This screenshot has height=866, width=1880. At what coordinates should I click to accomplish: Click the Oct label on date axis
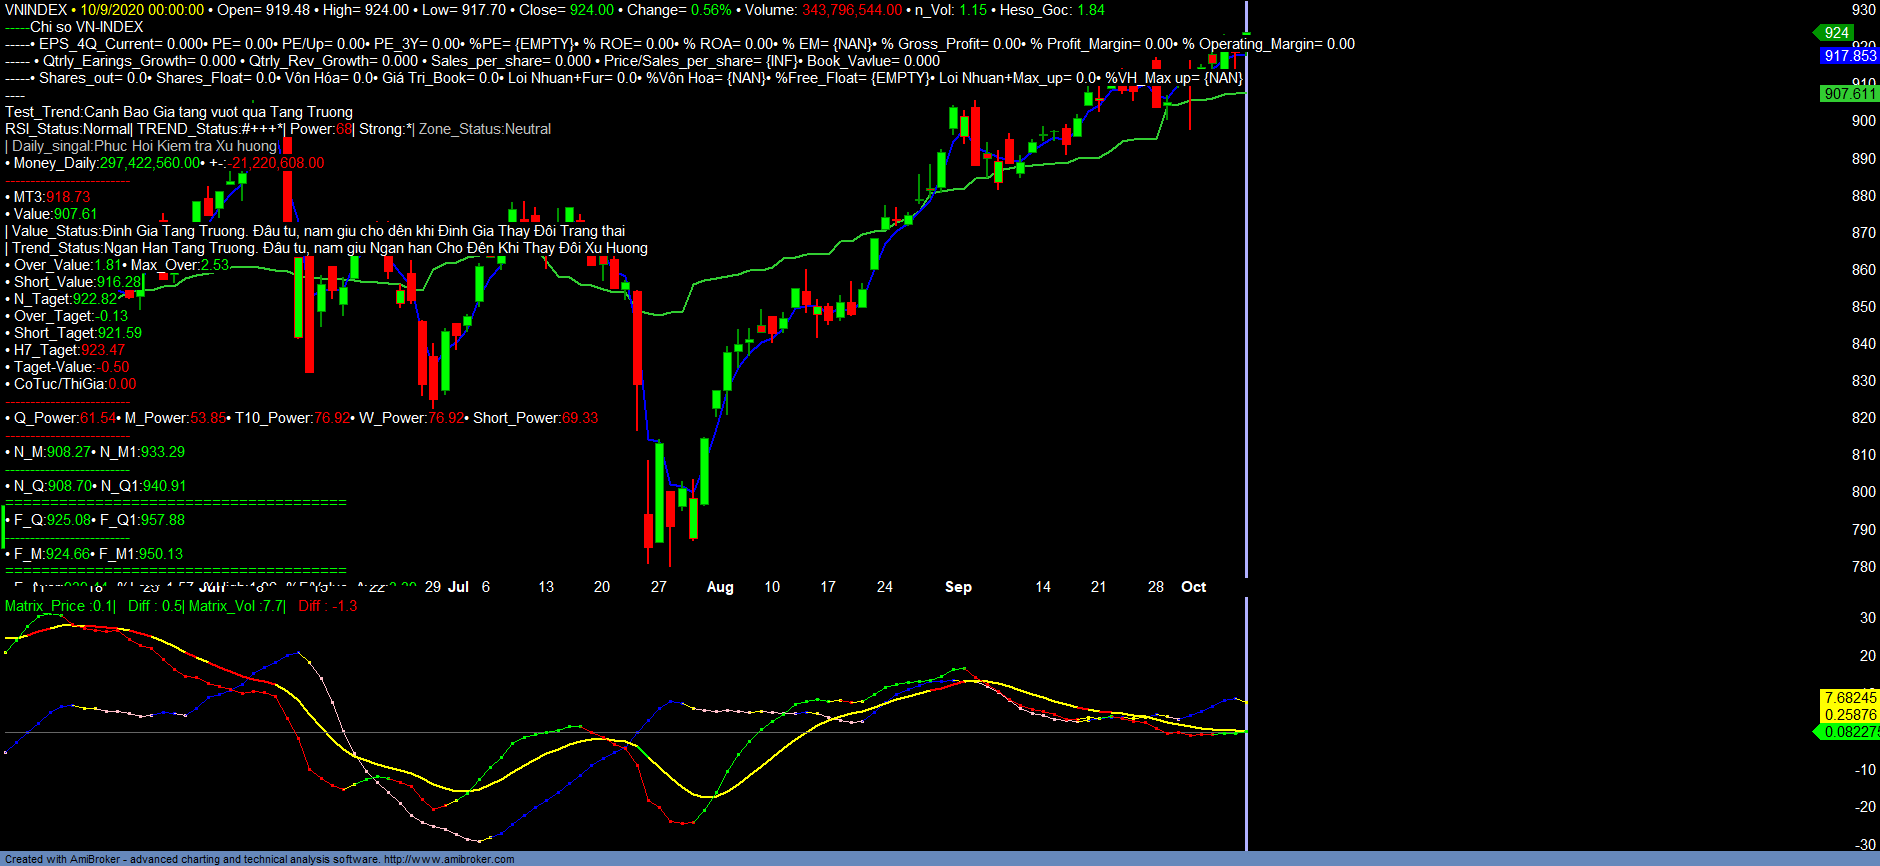pos(1193,587)
